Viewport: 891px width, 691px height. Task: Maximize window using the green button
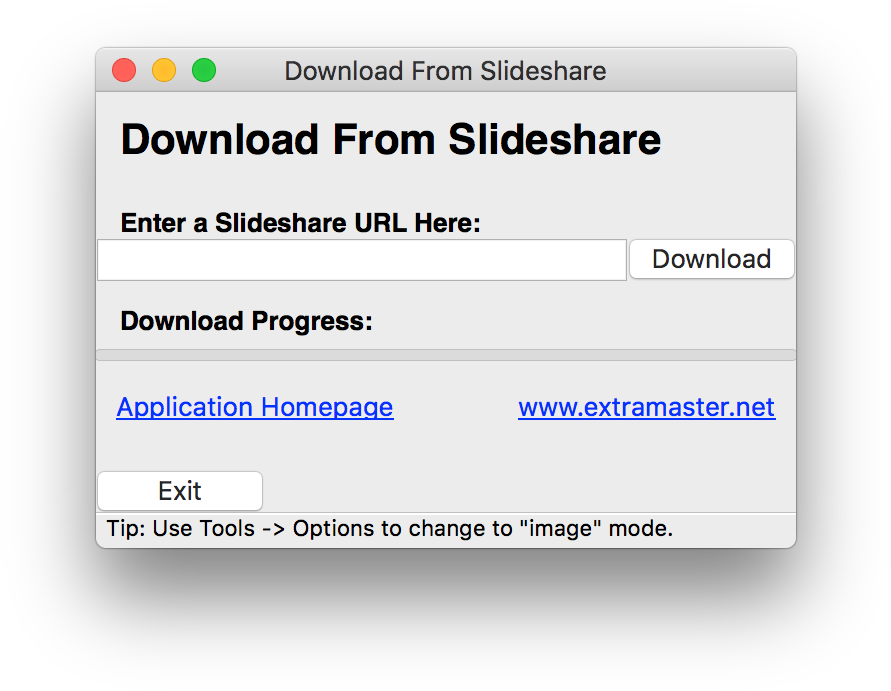coord(203,70)
